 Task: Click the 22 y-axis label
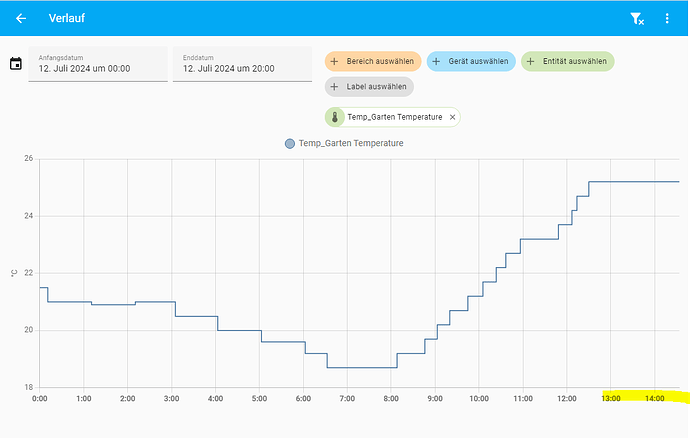pyautogui.click(x=29, y=273)
